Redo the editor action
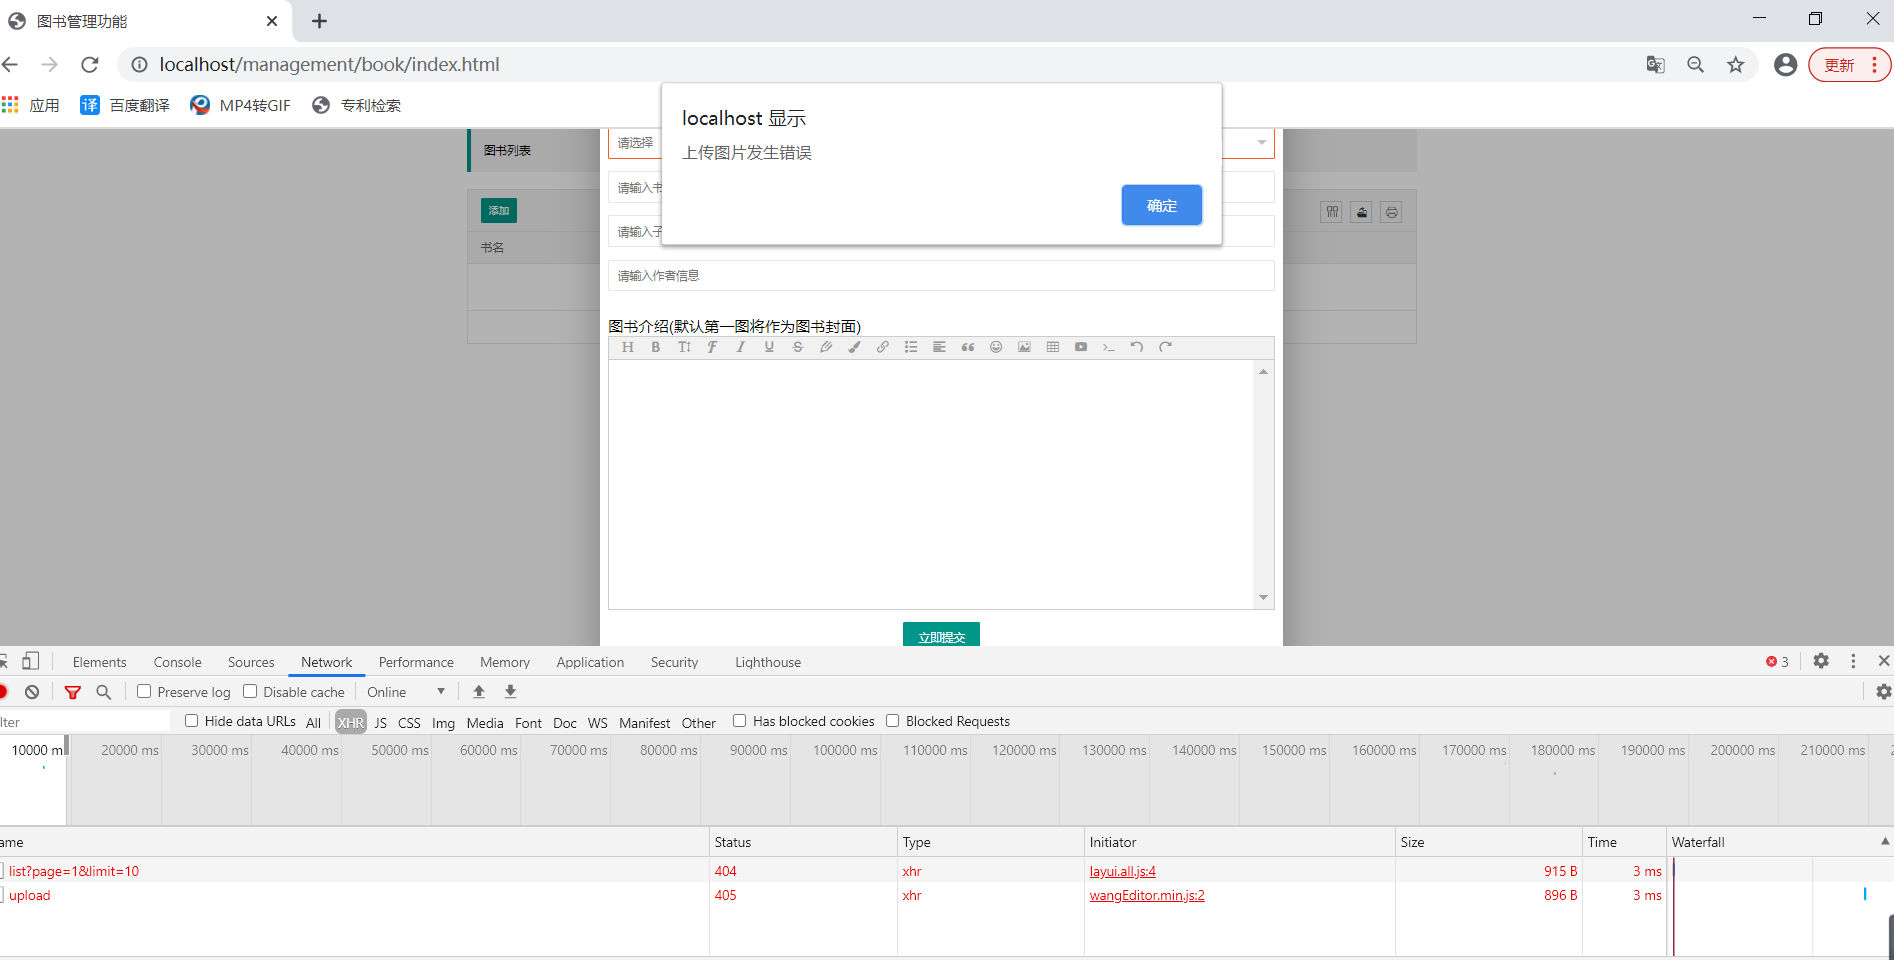 [x=1165, y=347]
